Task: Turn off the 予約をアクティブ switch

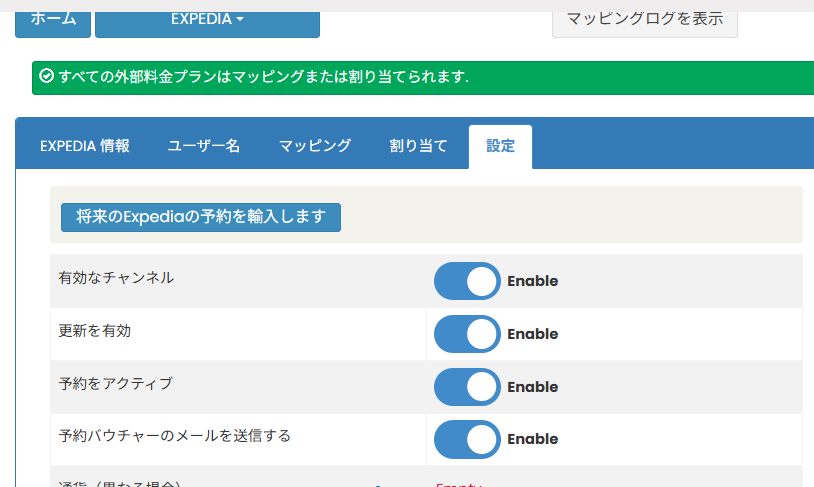Action: 467,387
